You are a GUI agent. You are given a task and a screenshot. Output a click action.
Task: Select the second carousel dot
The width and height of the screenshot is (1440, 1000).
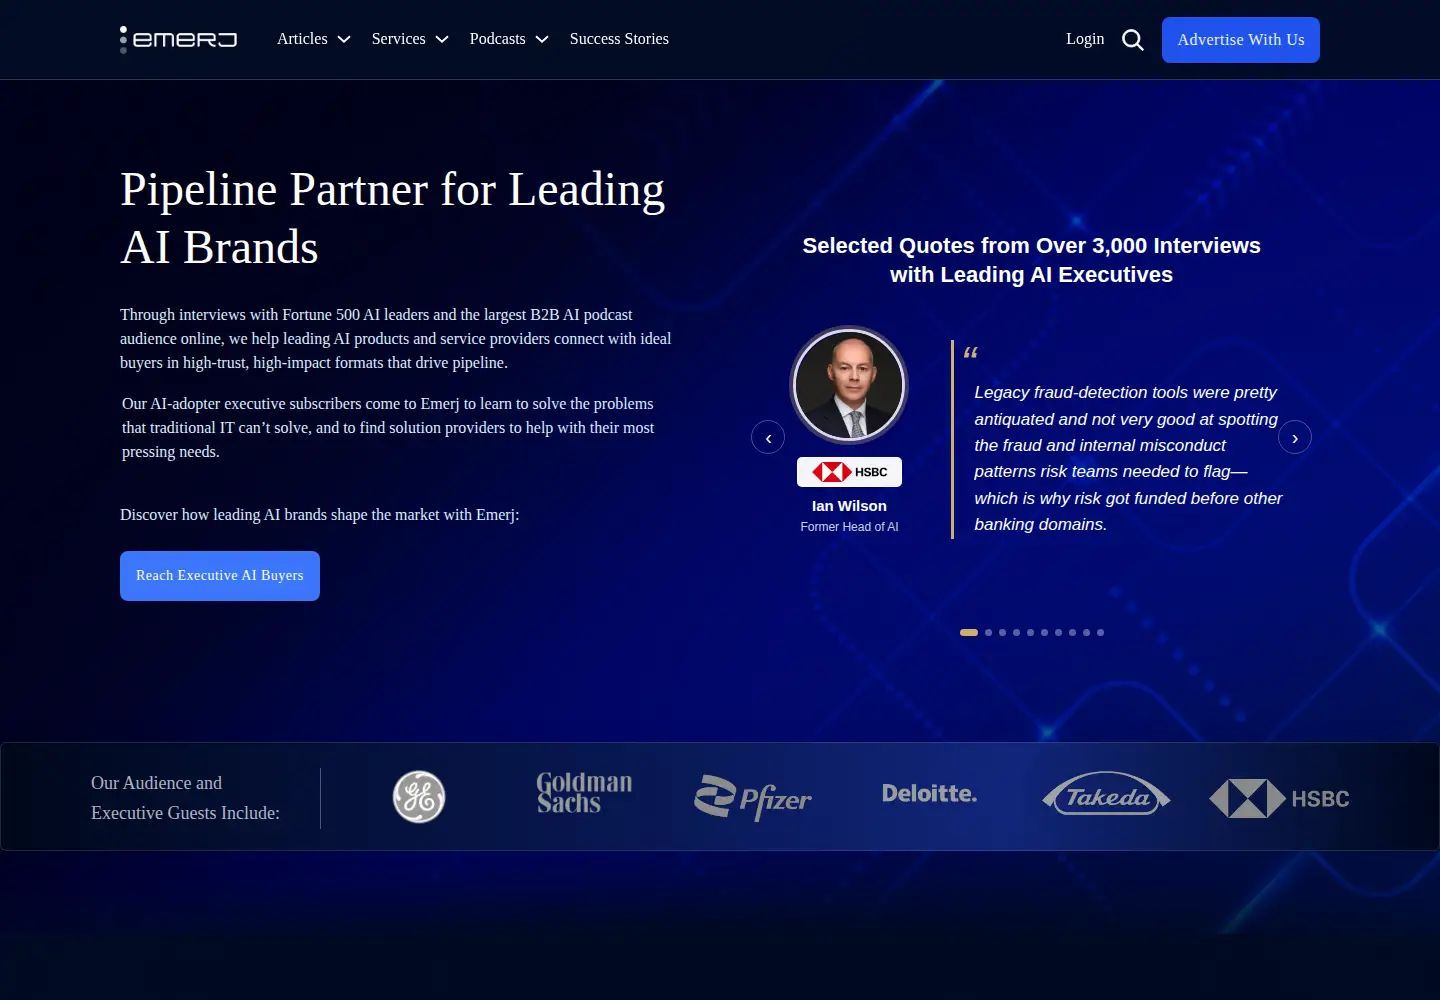(x=988, y=632)
